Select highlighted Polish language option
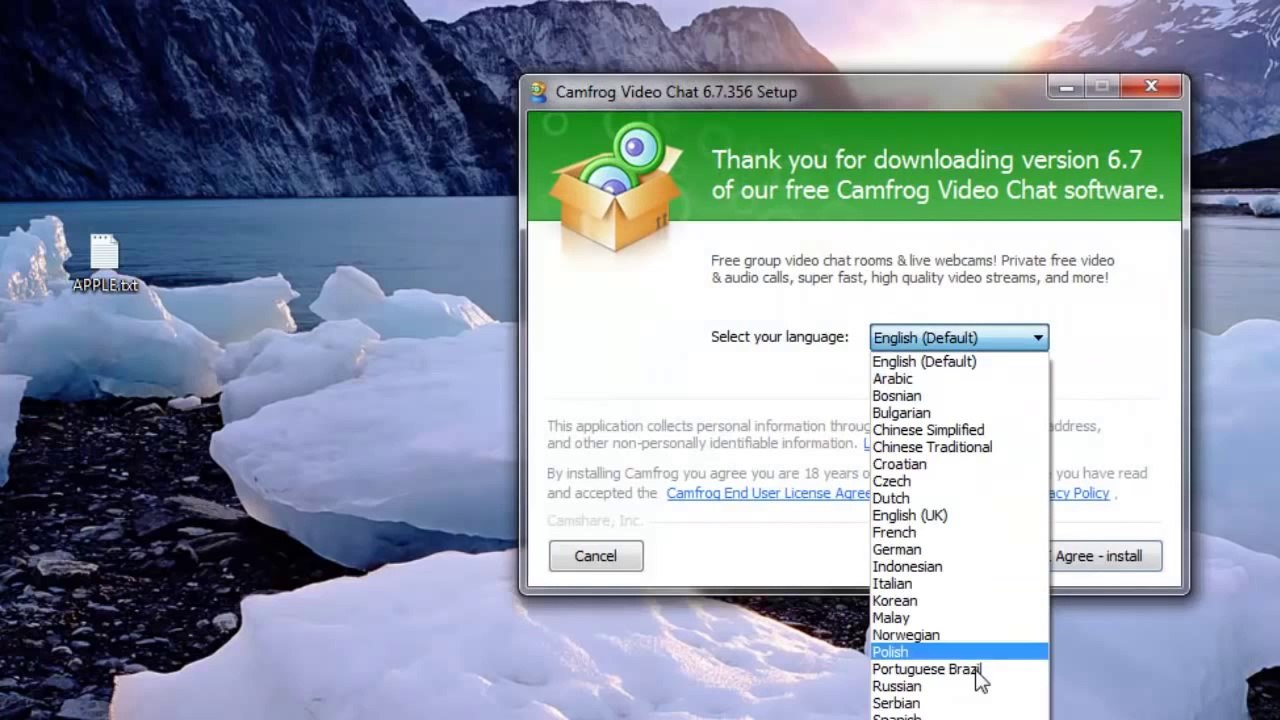 (960, 651)
